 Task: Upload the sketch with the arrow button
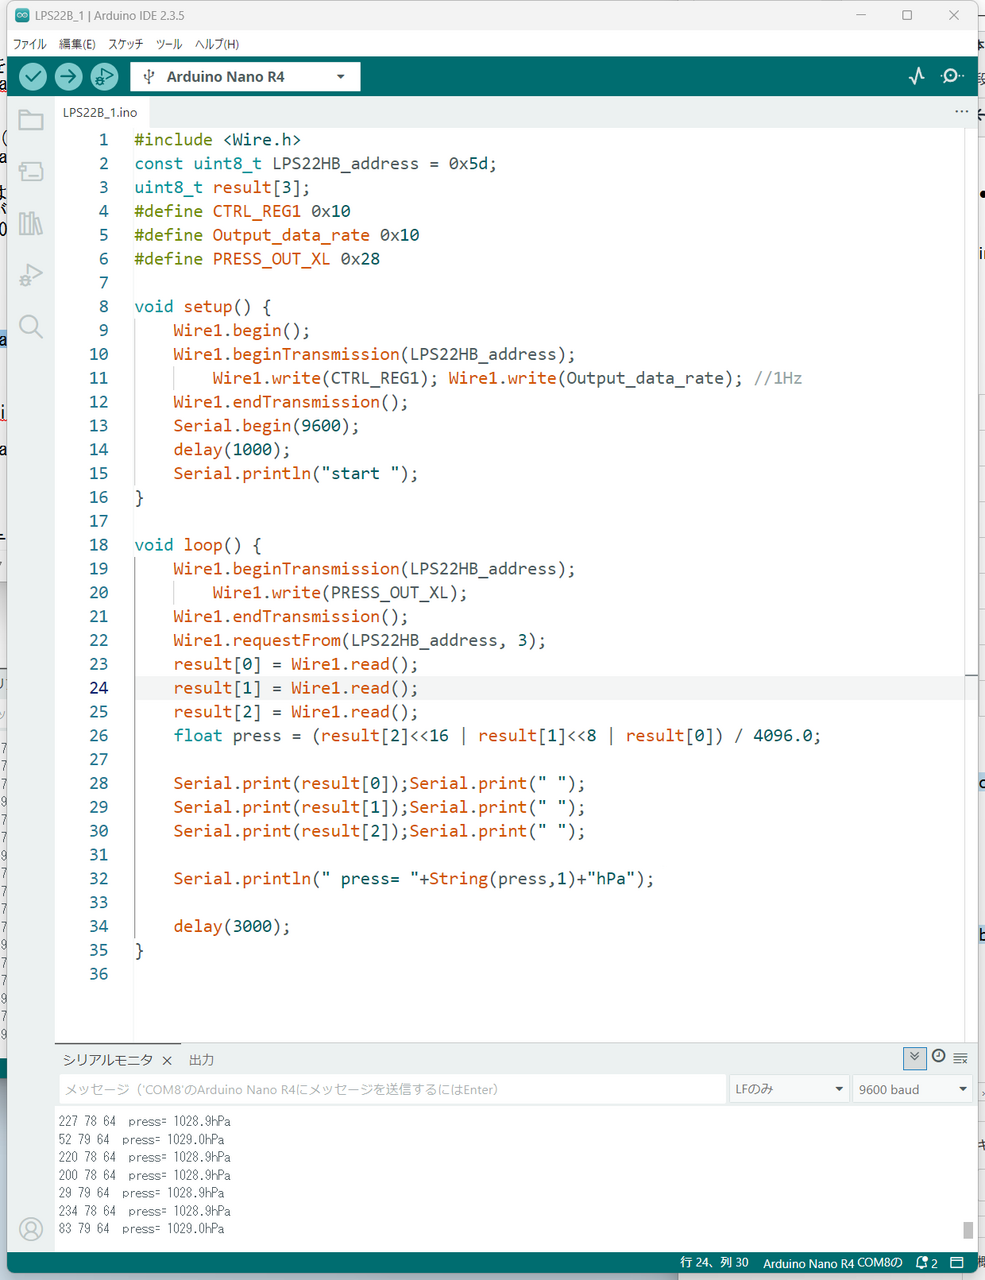coord(68,76)
